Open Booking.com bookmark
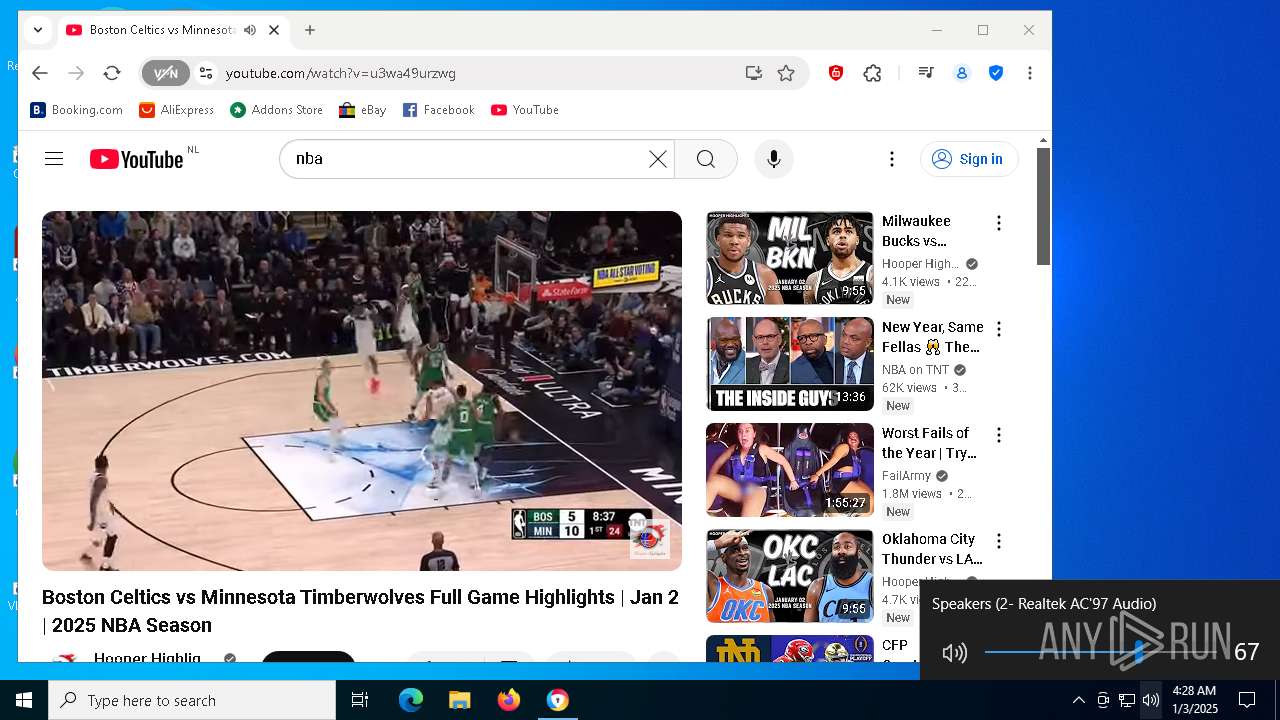This screenshot has width=1280, height=720. tap(77, 110)
